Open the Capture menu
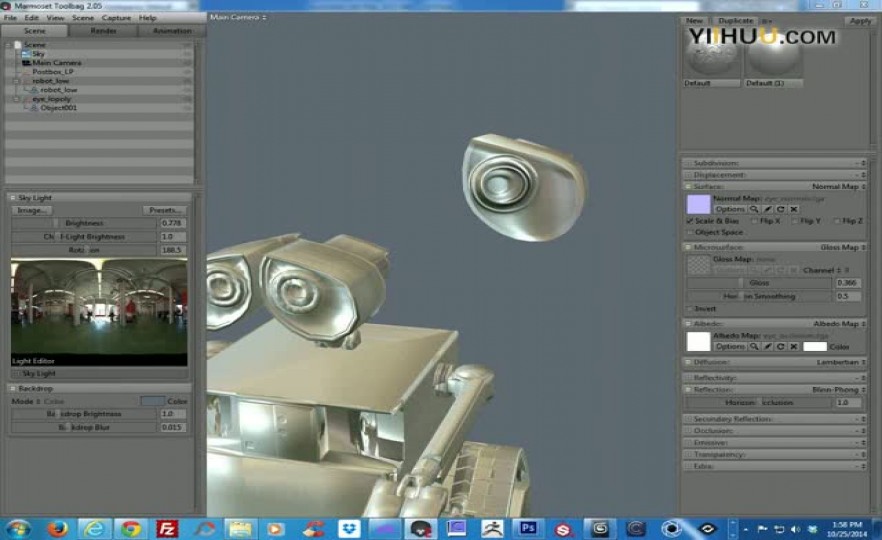The width and height of the screenshot is (882, 540). point(116,18)
